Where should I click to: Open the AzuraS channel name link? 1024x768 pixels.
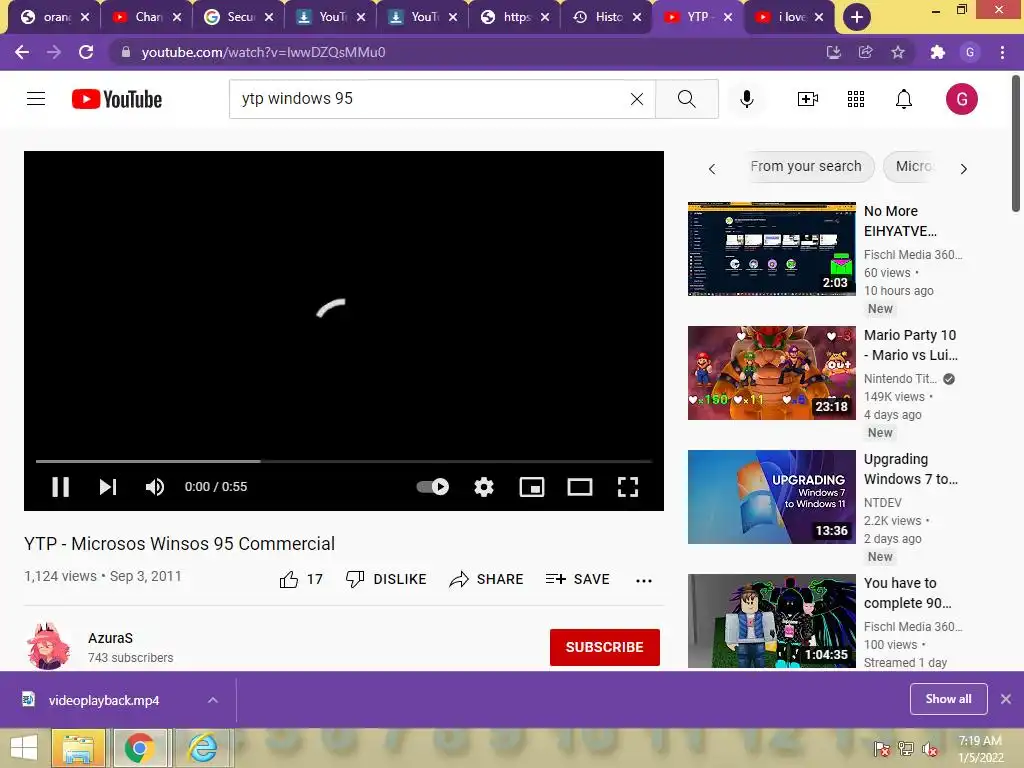(x=110, y=638)
